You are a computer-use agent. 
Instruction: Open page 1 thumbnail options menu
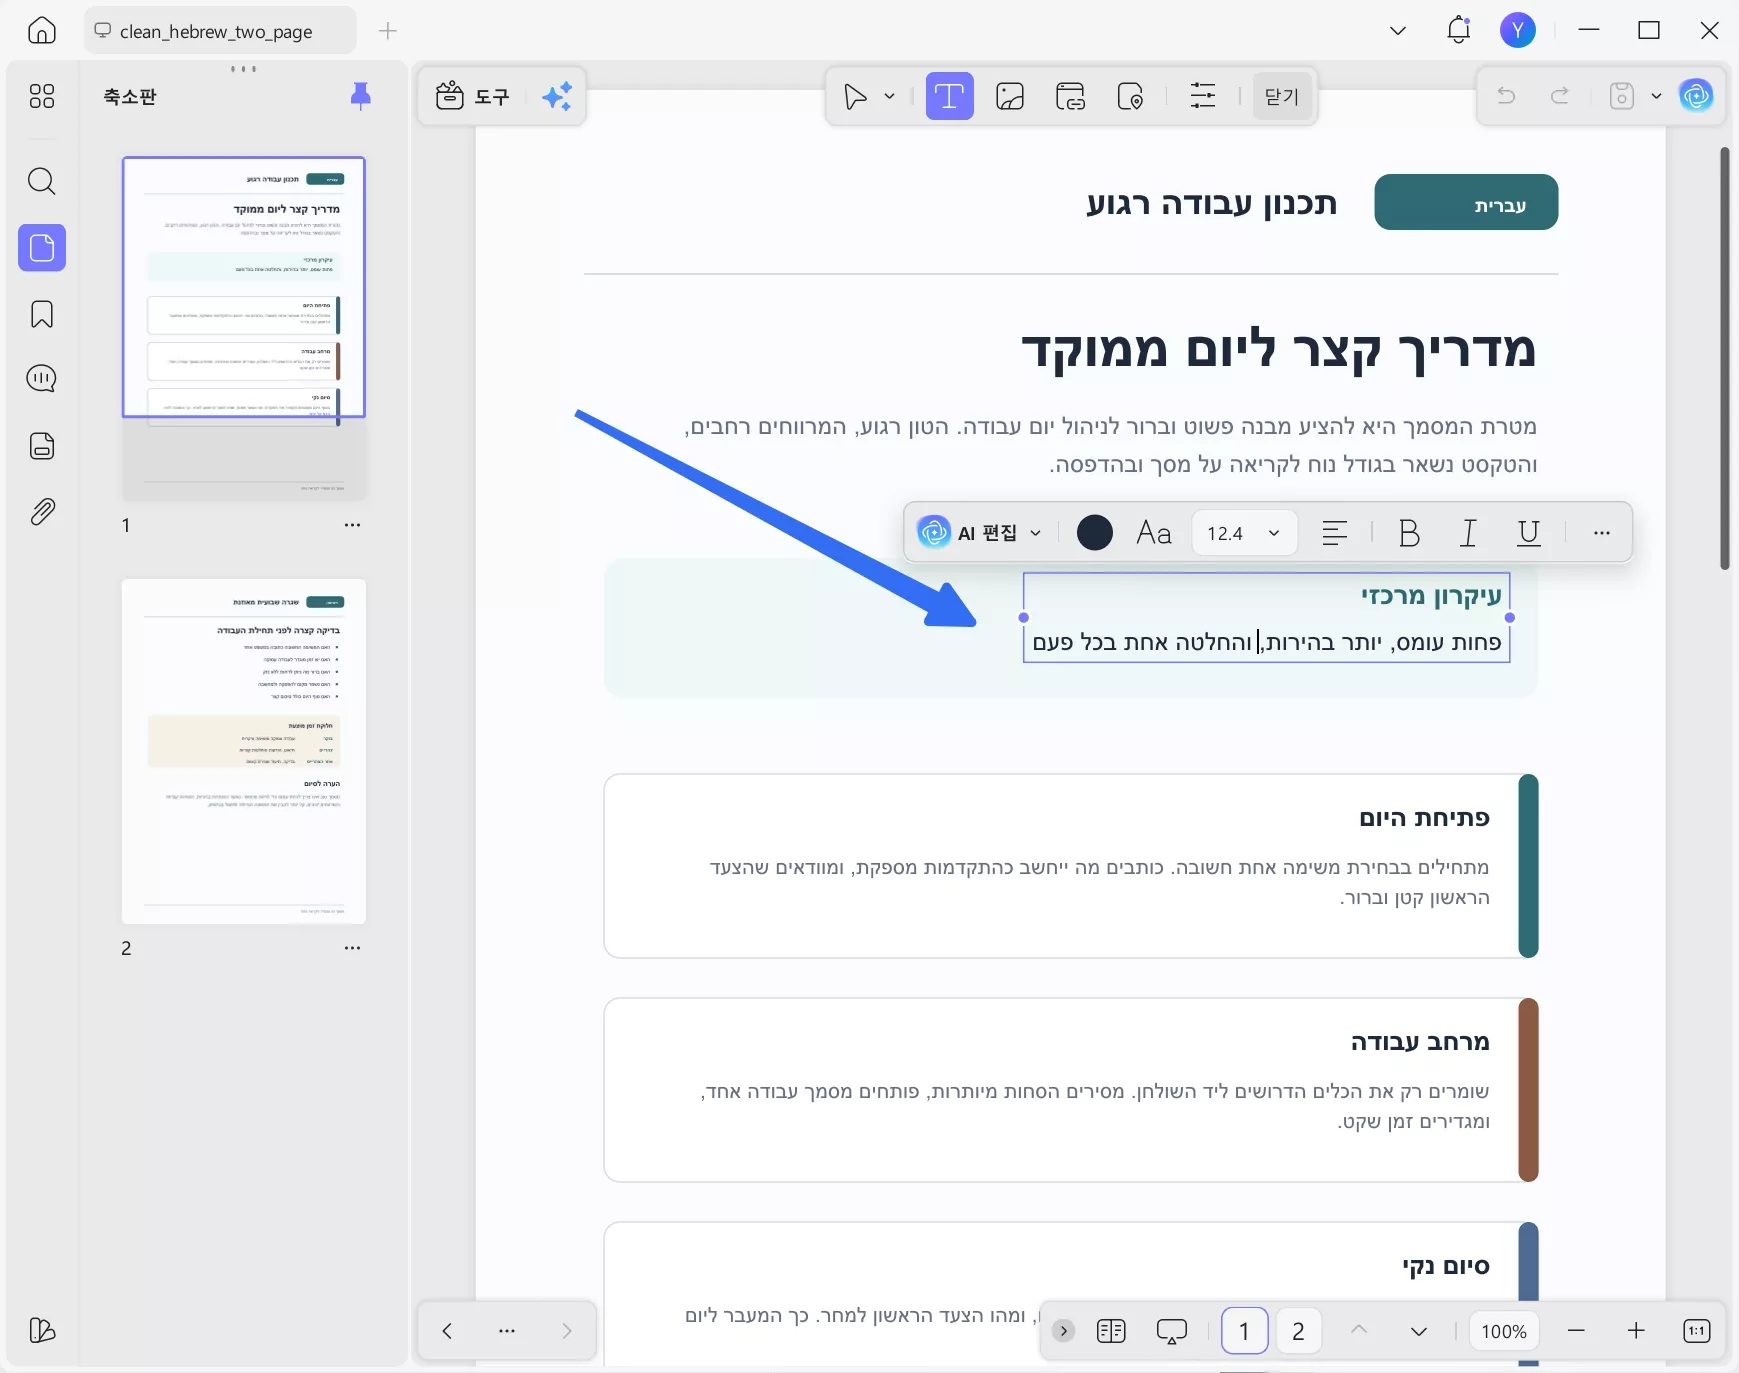352,525
